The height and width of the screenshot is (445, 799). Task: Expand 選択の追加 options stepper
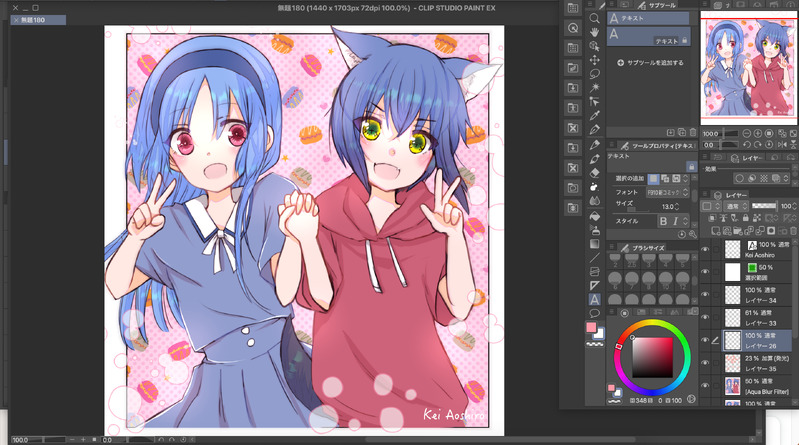point(686,179)
